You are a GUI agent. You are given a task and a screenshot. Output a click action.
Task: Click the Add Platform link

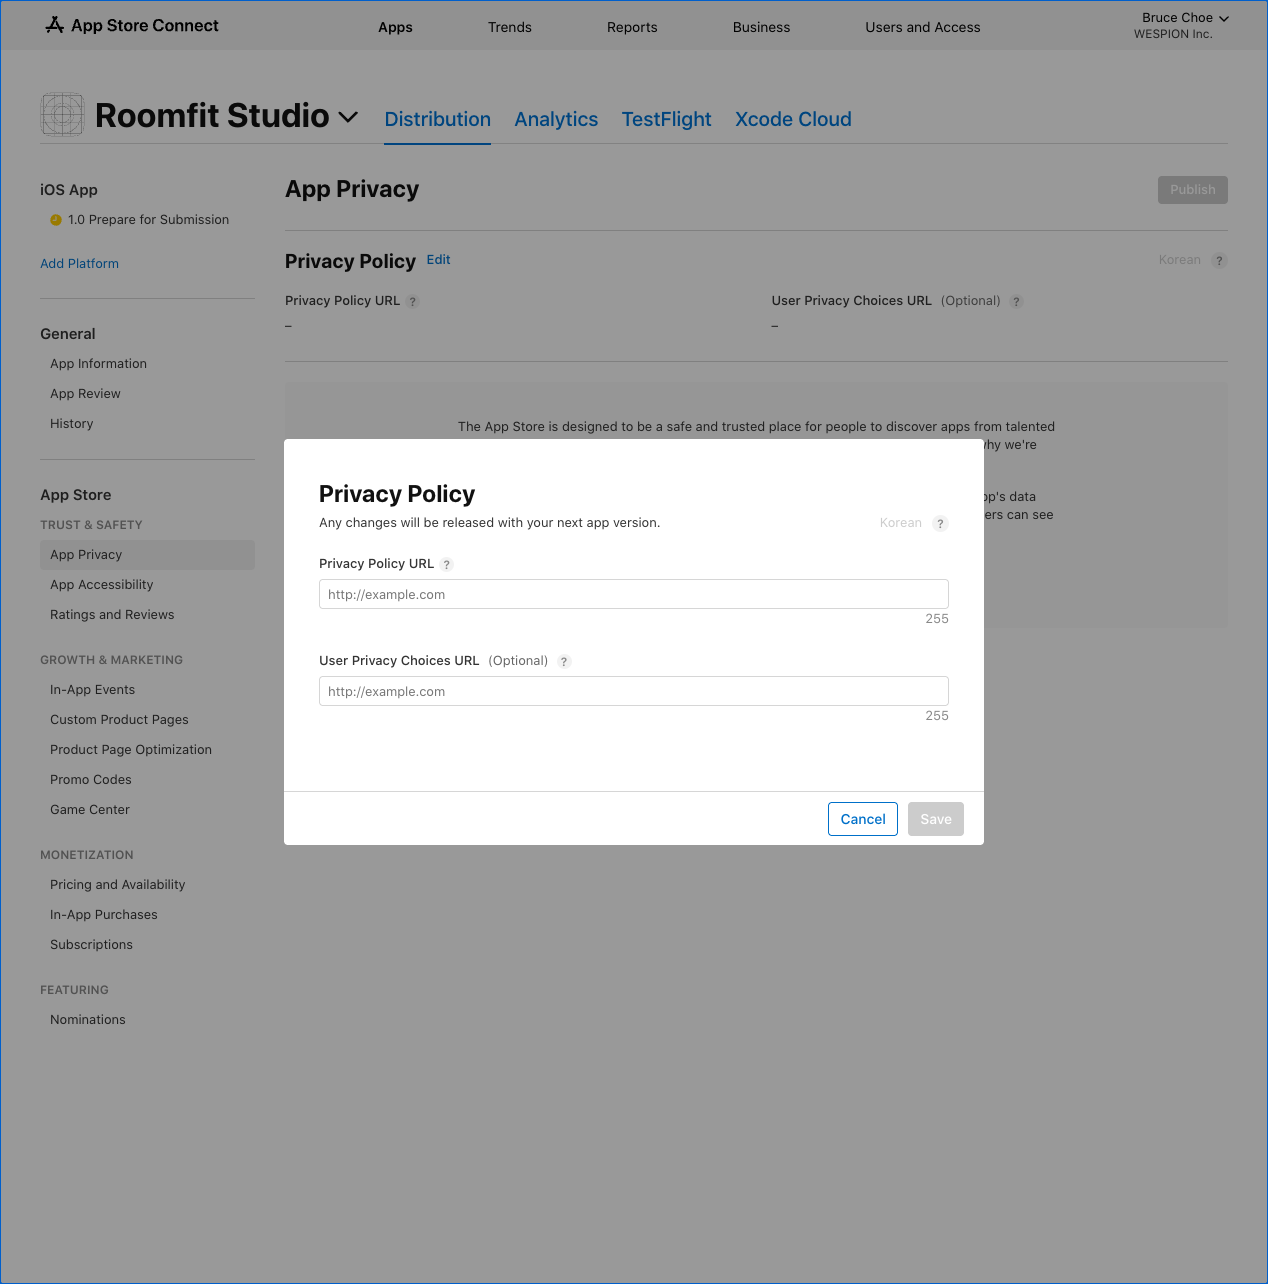point(79,264)
